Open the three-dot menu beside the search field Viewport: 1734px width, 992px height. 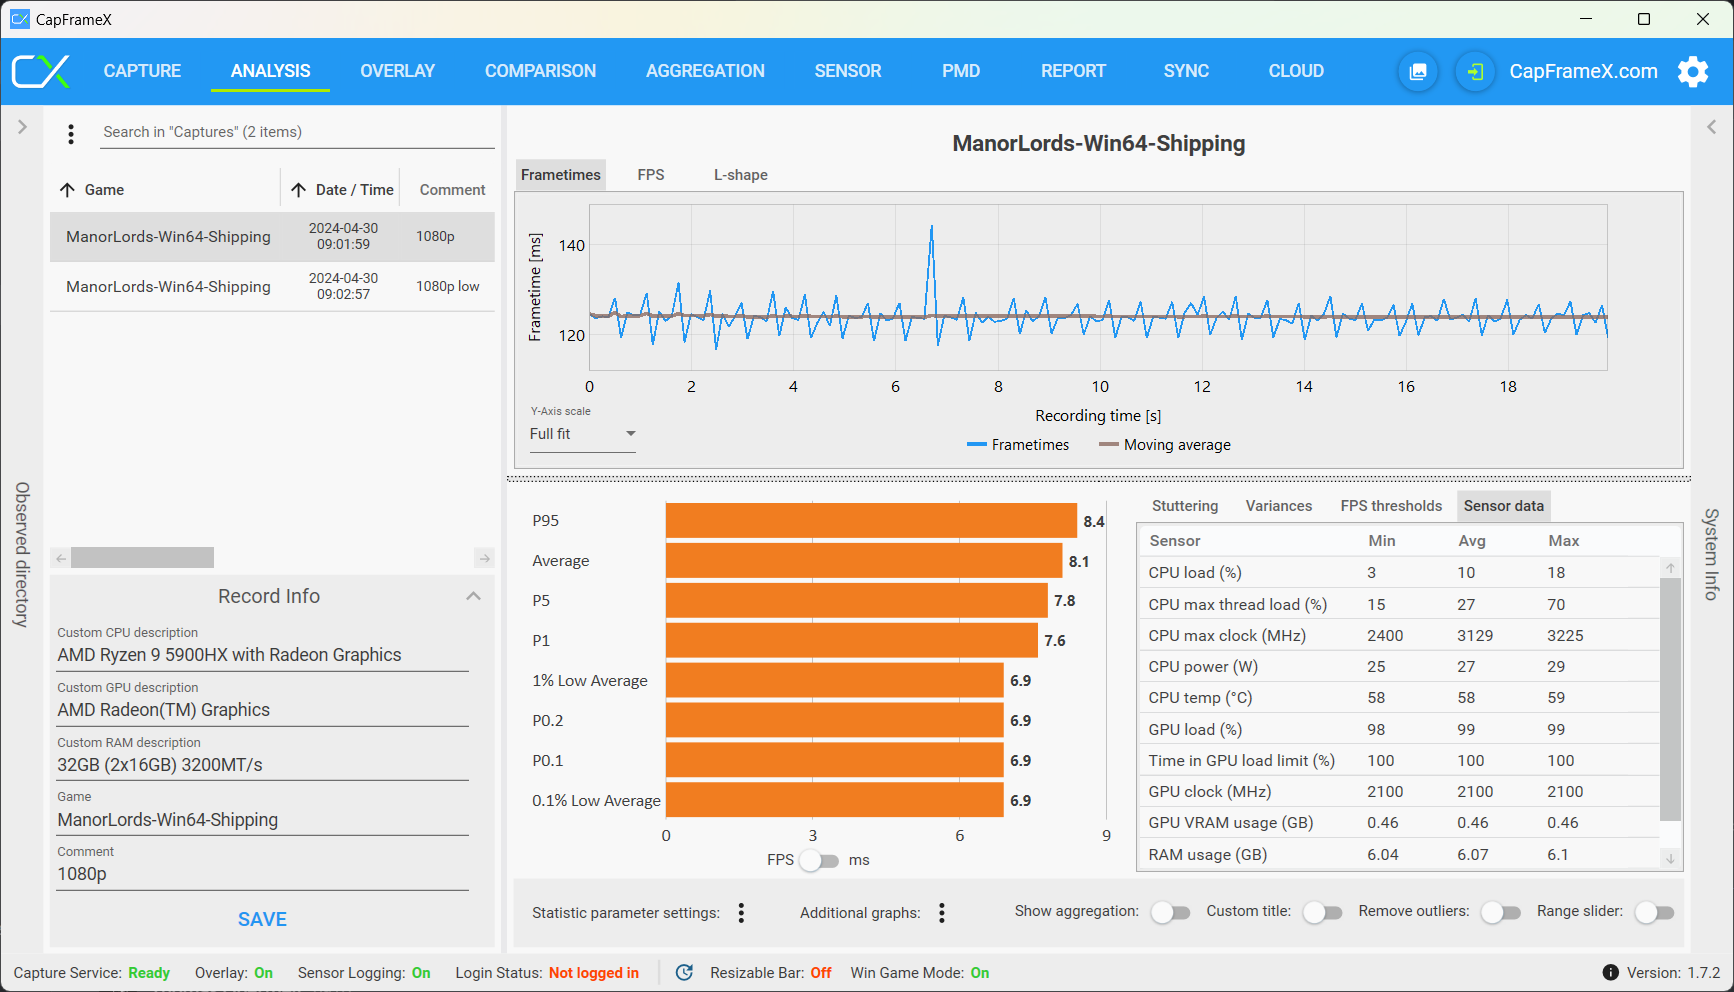coord(71,133)
